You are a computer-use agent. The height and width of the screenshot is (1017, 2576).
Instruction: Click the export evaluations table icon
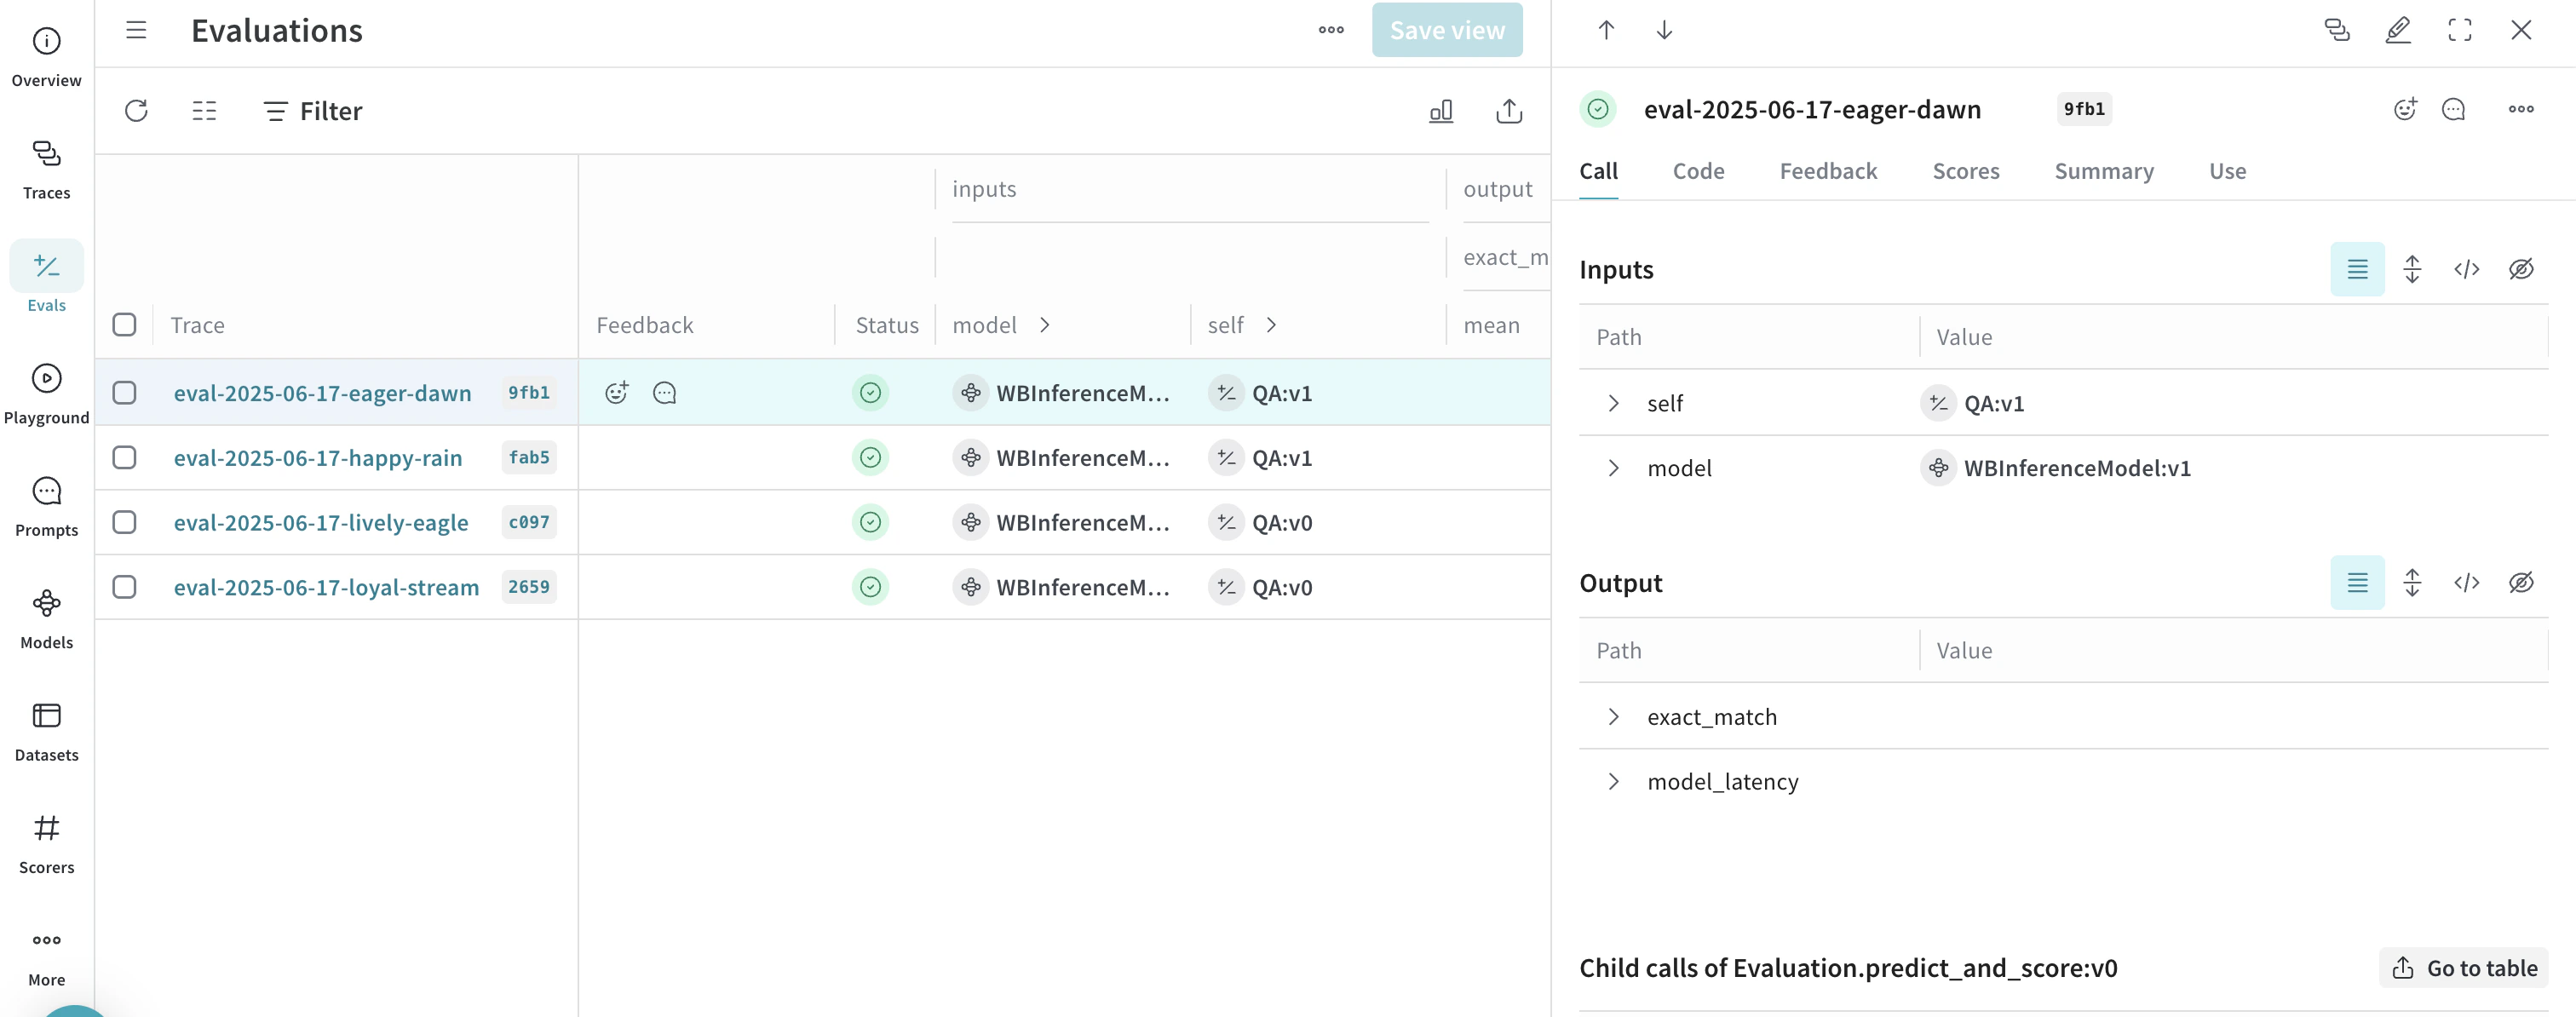[1508, 111]
